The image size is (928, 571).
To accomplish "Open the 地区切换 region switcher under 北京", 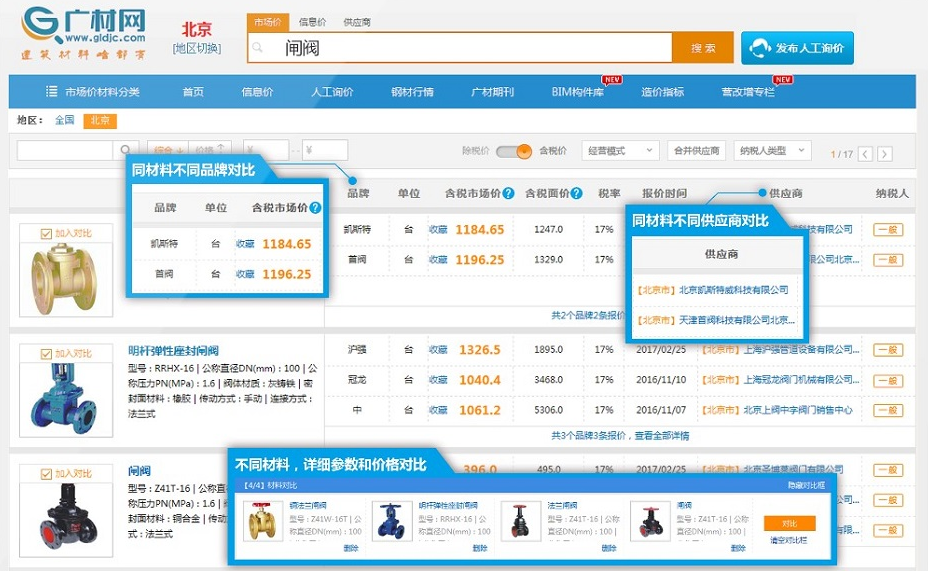I will pos(197,49).
